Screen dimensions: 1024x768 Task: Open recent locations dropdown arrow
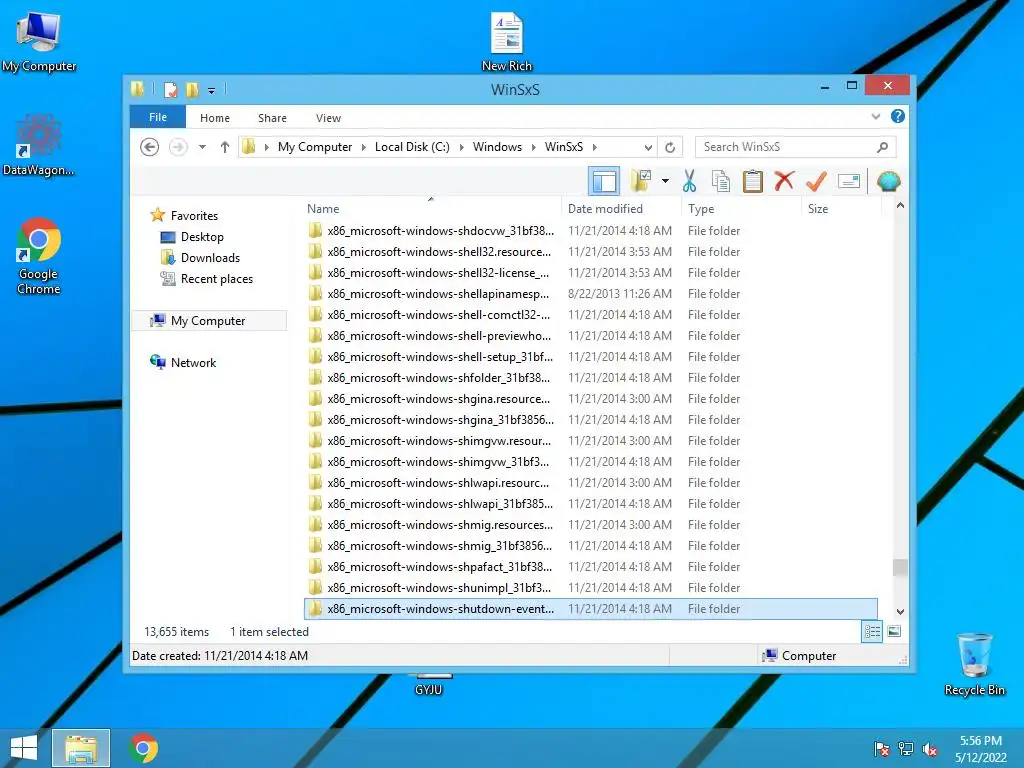click(202, 147)
